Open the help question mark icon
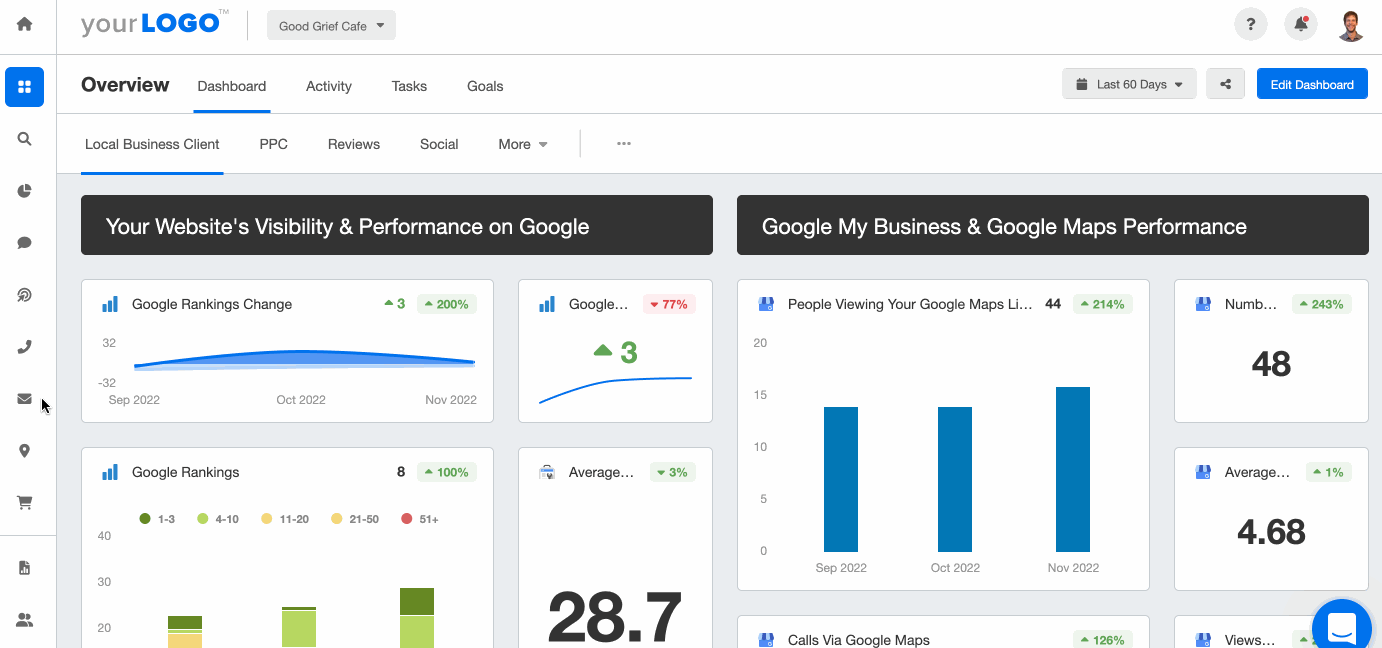This screenshot has width=1382, height=648. pos(1251,25)
